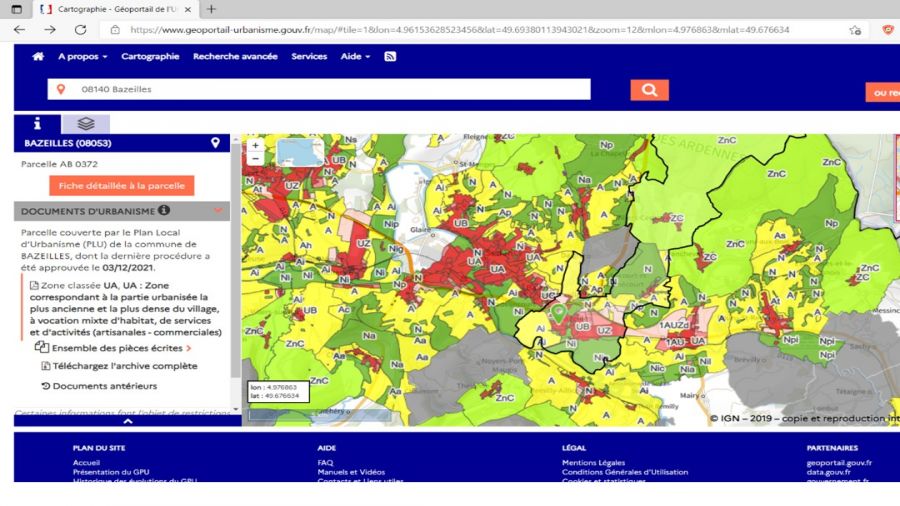Click the green parcel marker on map
Viewport: 900px width, 506px height.
tap(558, 314)
